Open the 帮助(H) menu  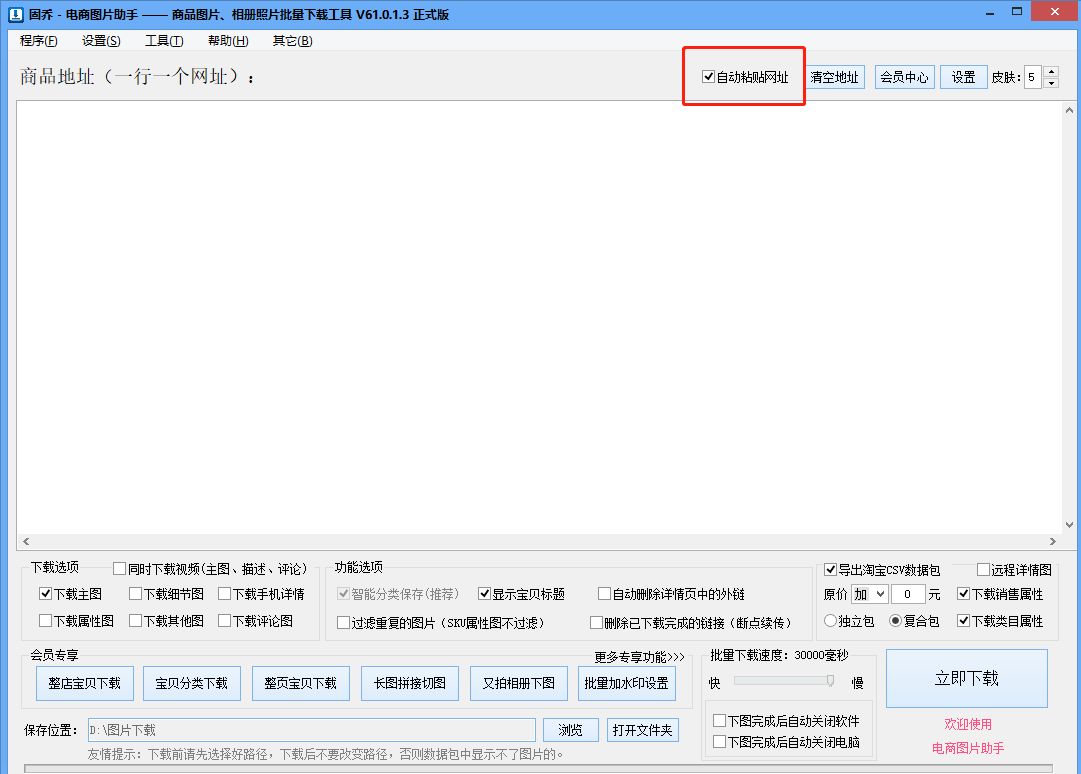pyautogui.click(x=228, y=41)
